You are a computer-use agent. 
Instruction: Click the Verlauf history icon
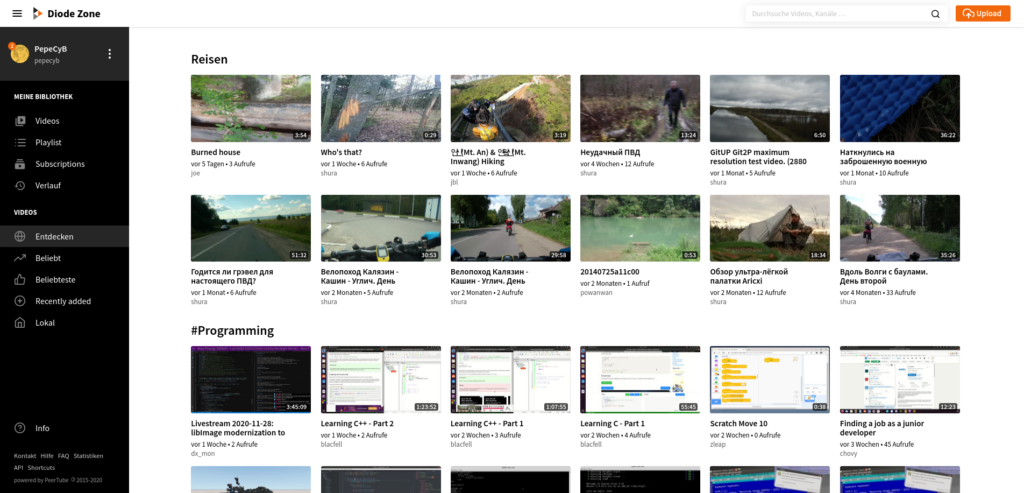[20, 186]
